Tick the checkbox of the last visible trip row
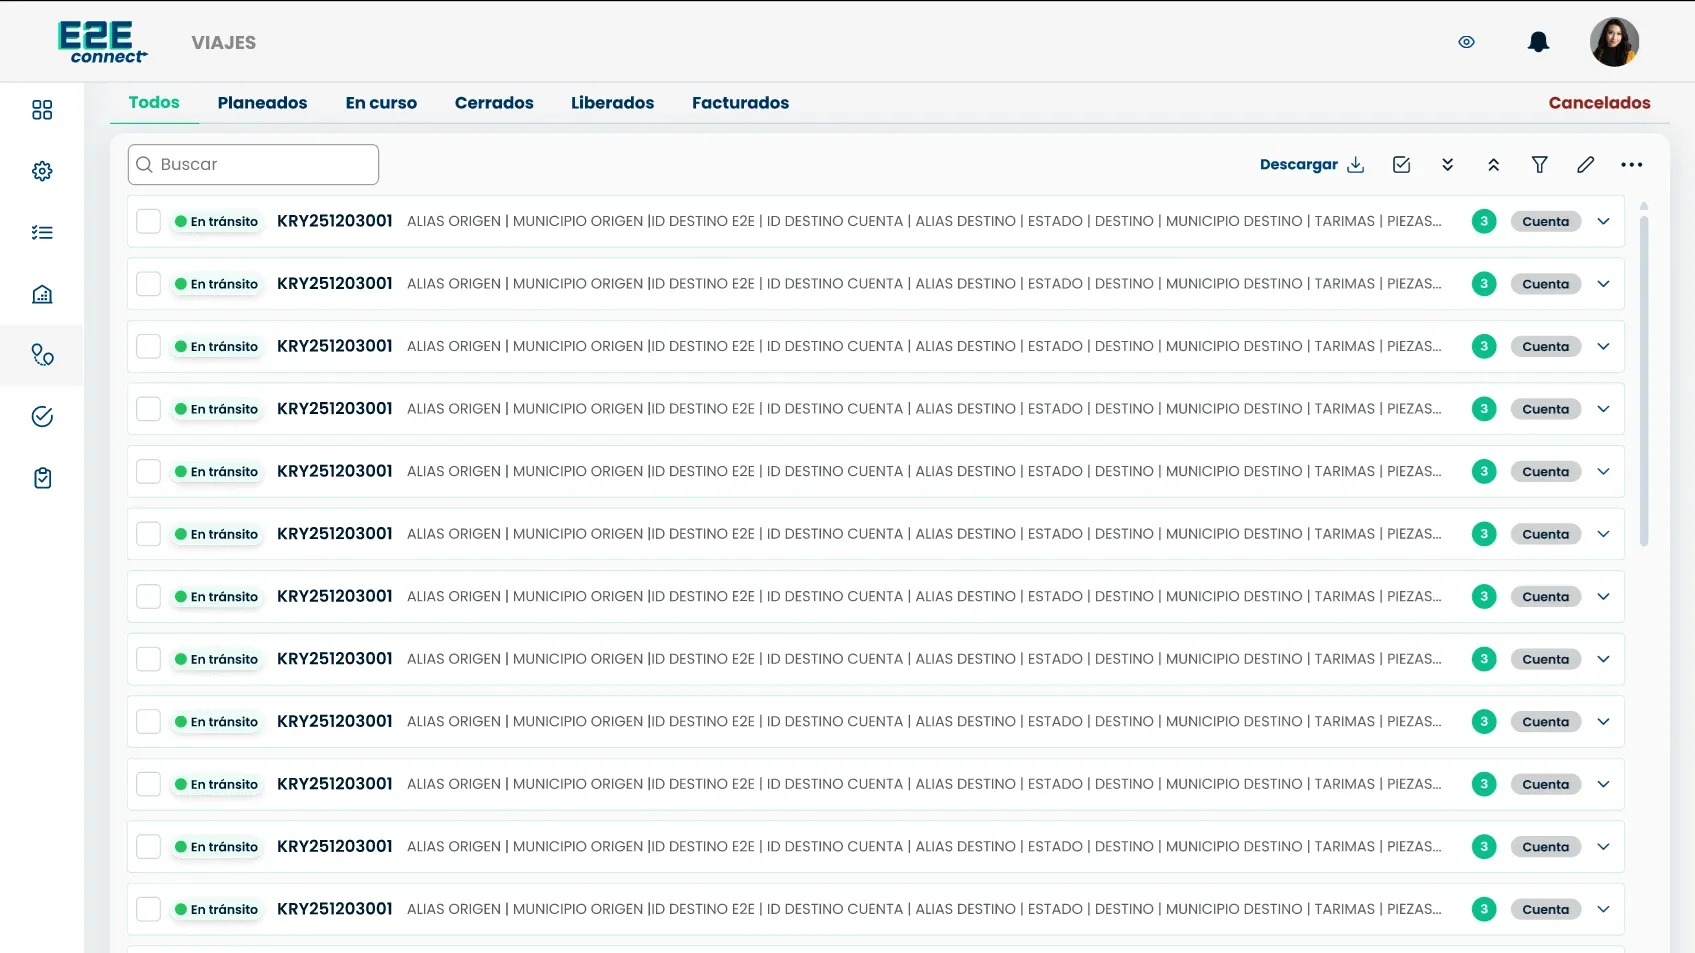The width and height of the screenshot is (1695, 953). (x=148, y=909)
